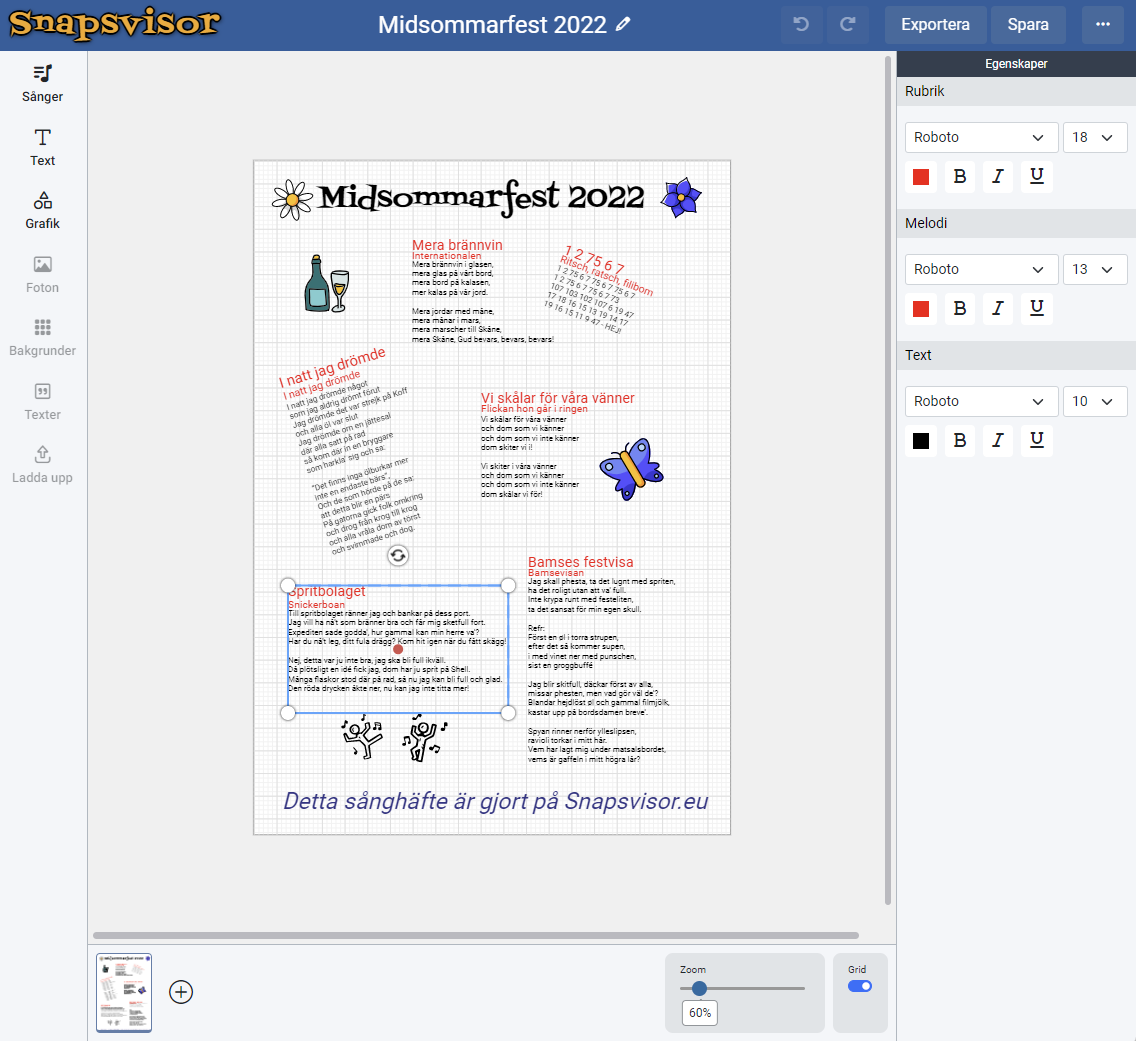The width and height of the screenshot is (1136, 1041).
Task: Open the Sånger panel in sidebar
Action: pyautogui.click(x=42, y=83)
